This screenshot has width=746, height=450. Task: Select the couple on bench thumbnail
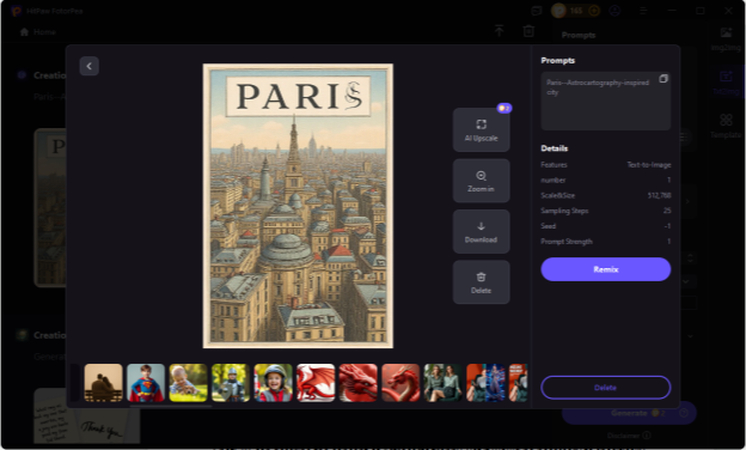[103, 382]
